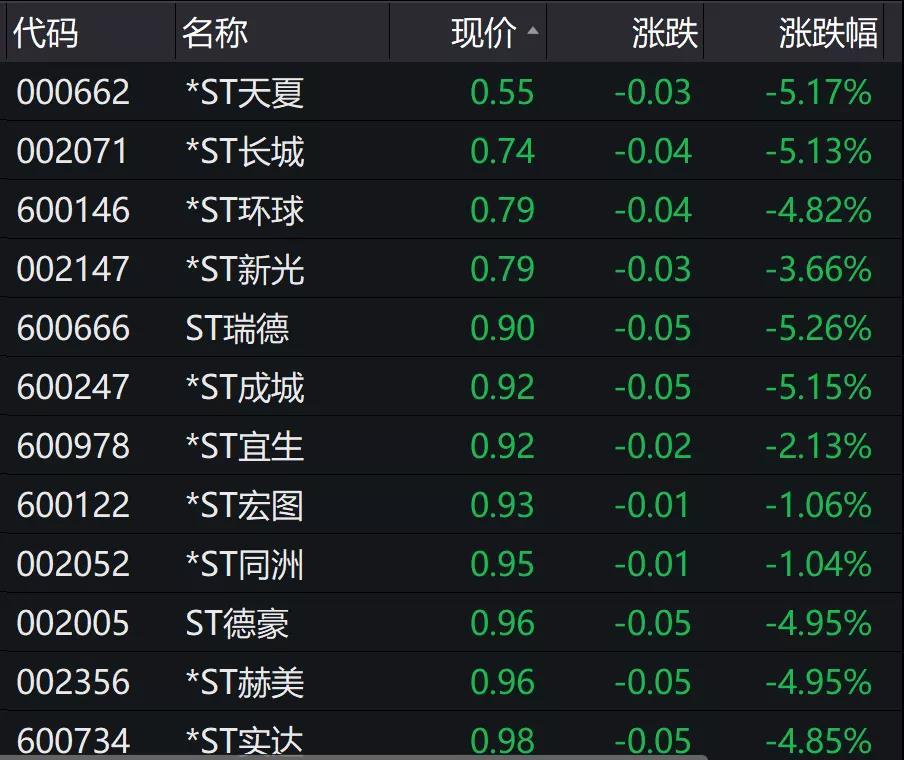Click the 0.55 price of *ST天夏
The width and height of the screenshot is (904, 760).
click(x=502, y=93)
